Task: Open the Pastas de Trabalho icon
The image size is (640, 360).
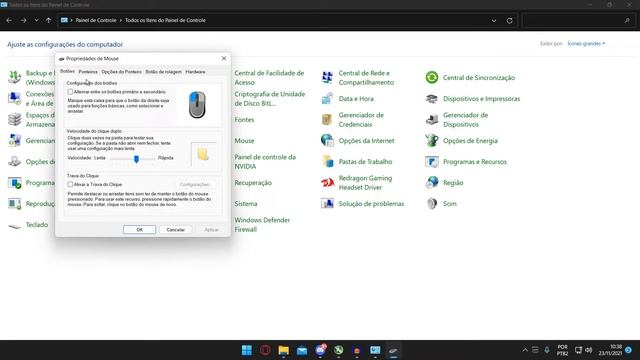Action: [x=327, y=162]
